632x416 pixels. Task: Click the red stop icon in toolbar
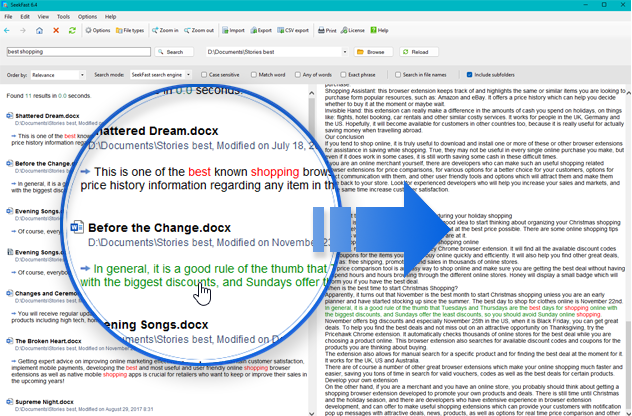(55, 31)
